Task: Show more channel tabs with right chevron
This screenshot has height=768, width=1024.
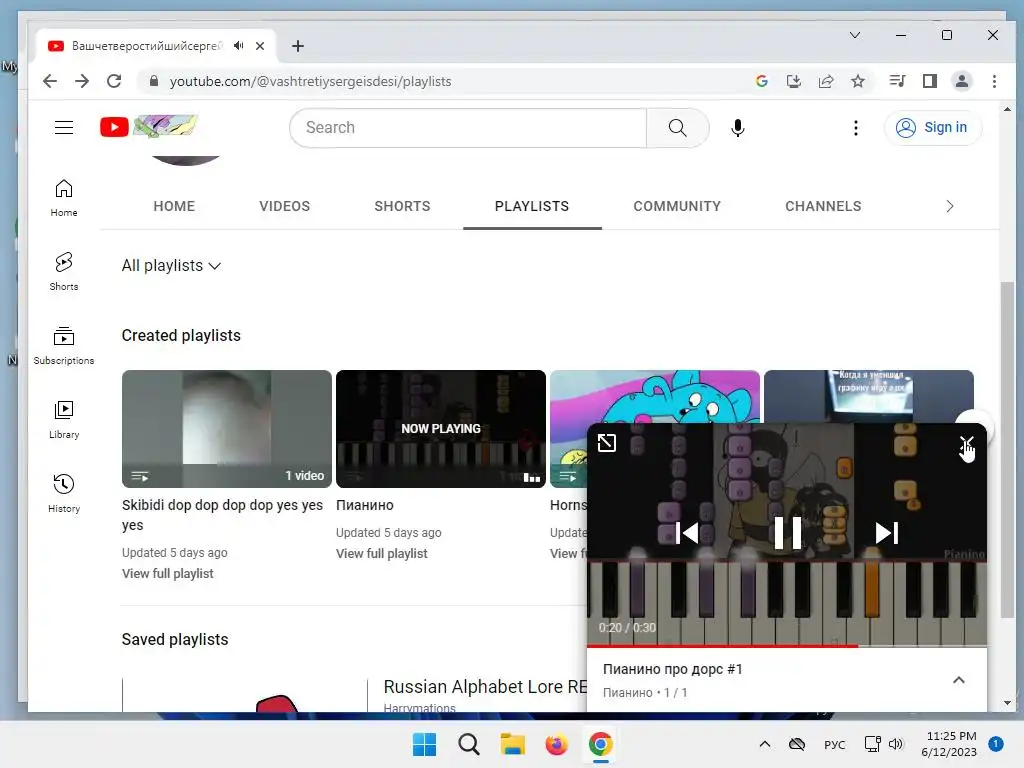Action: click(x=950, y=206)
